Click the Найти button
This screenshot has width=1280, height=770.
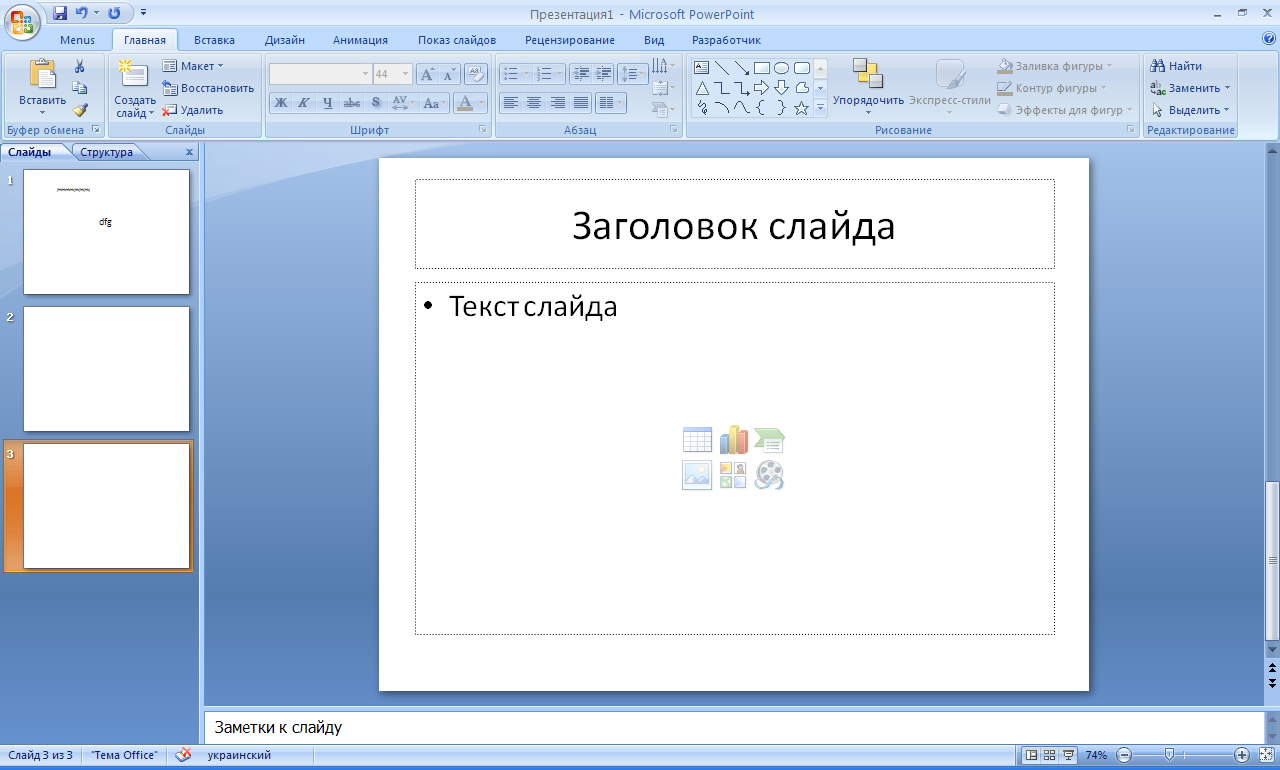[1177, 66]
